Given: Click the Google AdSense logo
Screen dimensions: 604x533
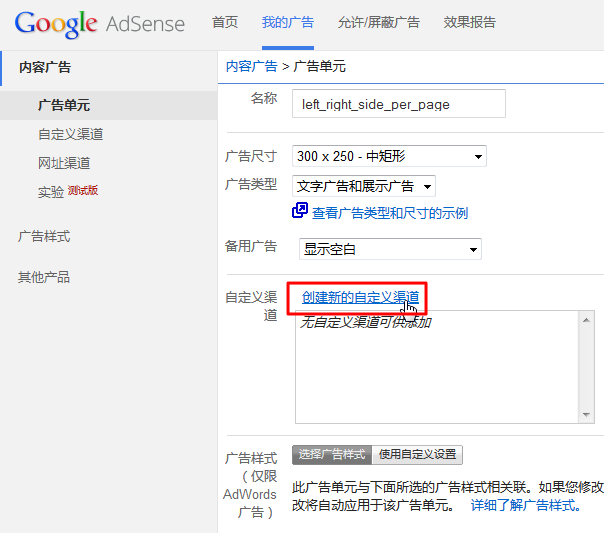Looking at the screenshot, I should (x=100, y=24).
